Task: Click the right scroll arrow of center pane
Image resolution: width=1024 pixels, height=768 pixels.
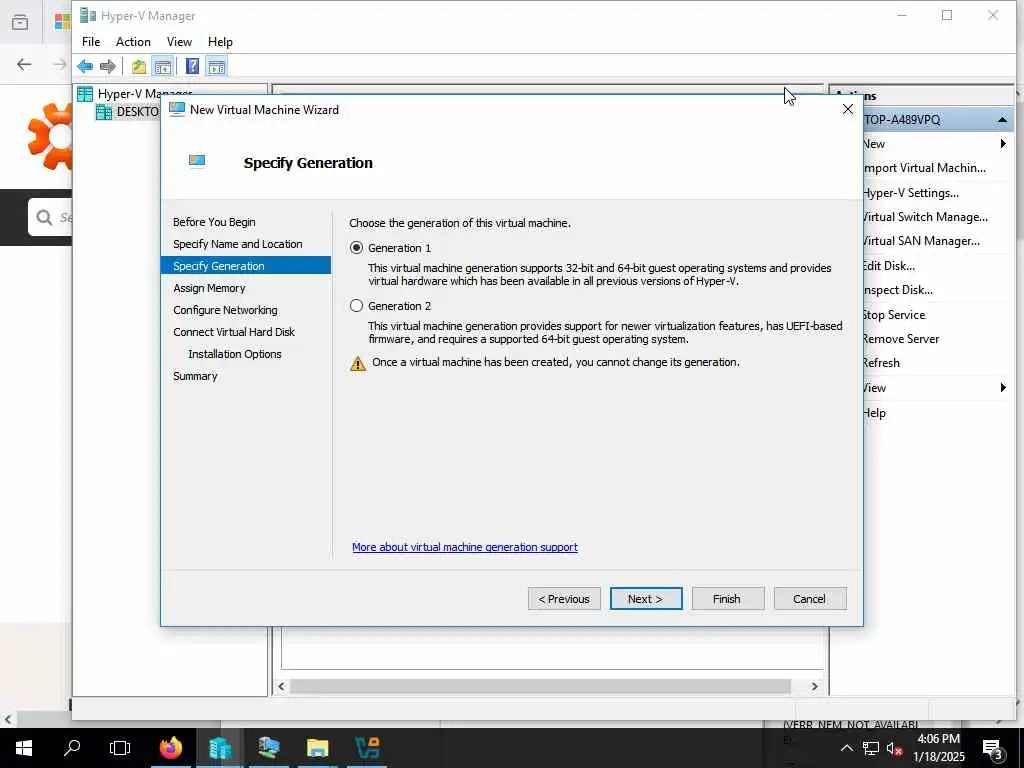Action: [x=814, y=686]
